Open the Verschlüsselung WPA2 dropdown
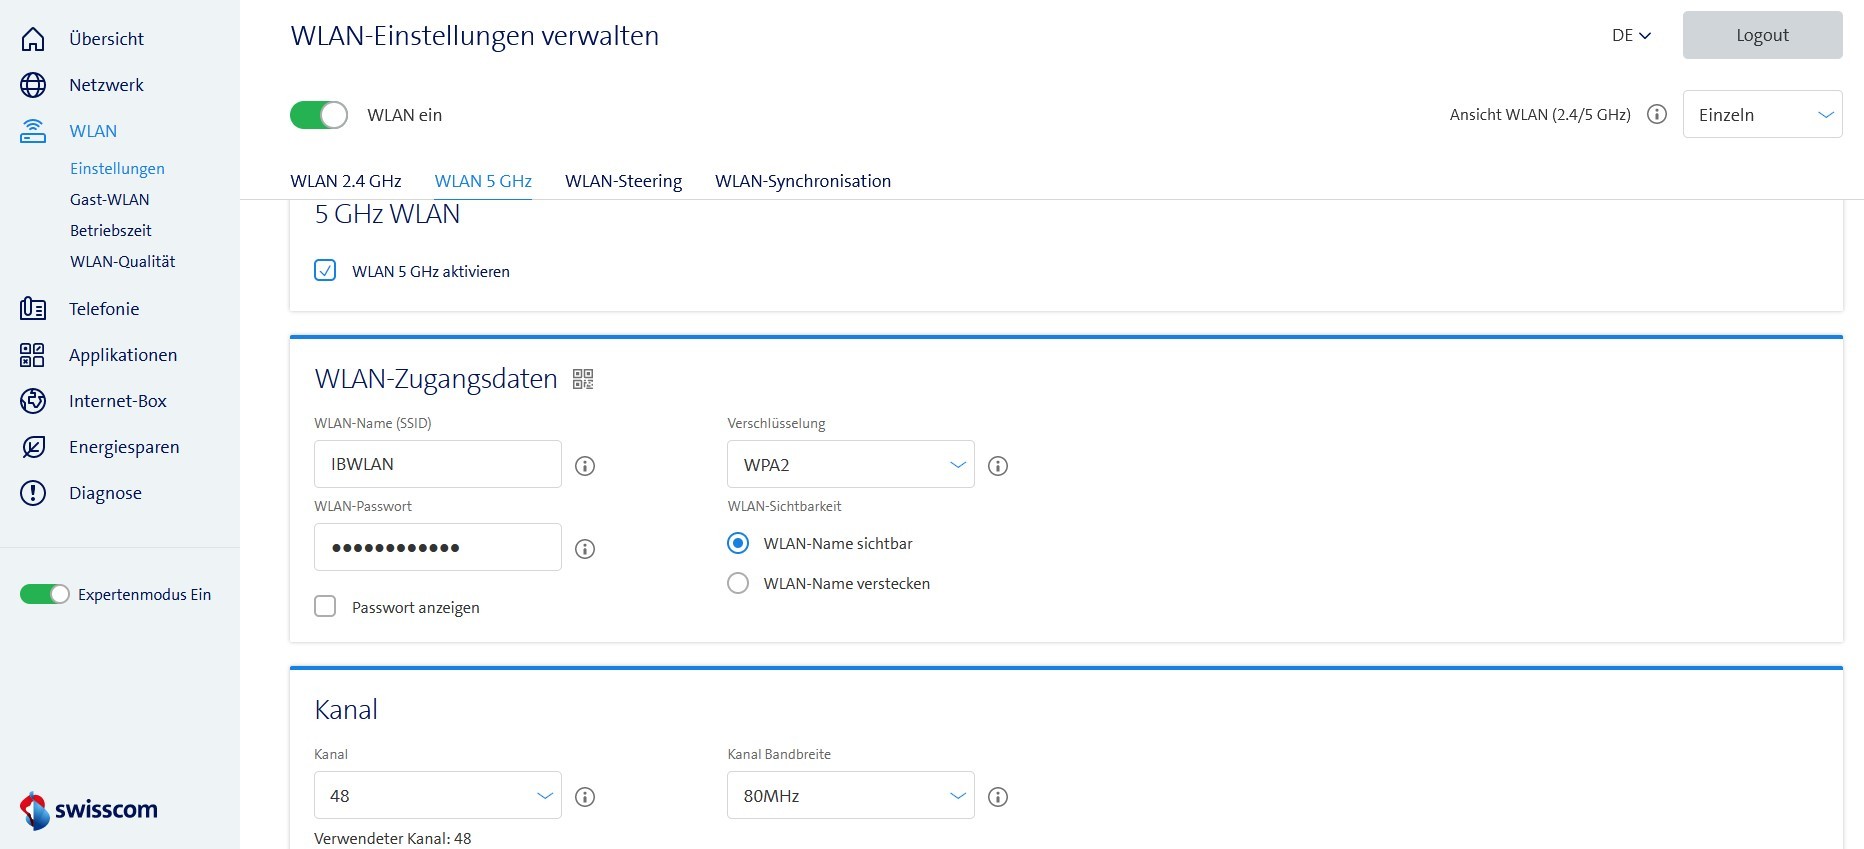The image size is (1864, 849). 850,465
